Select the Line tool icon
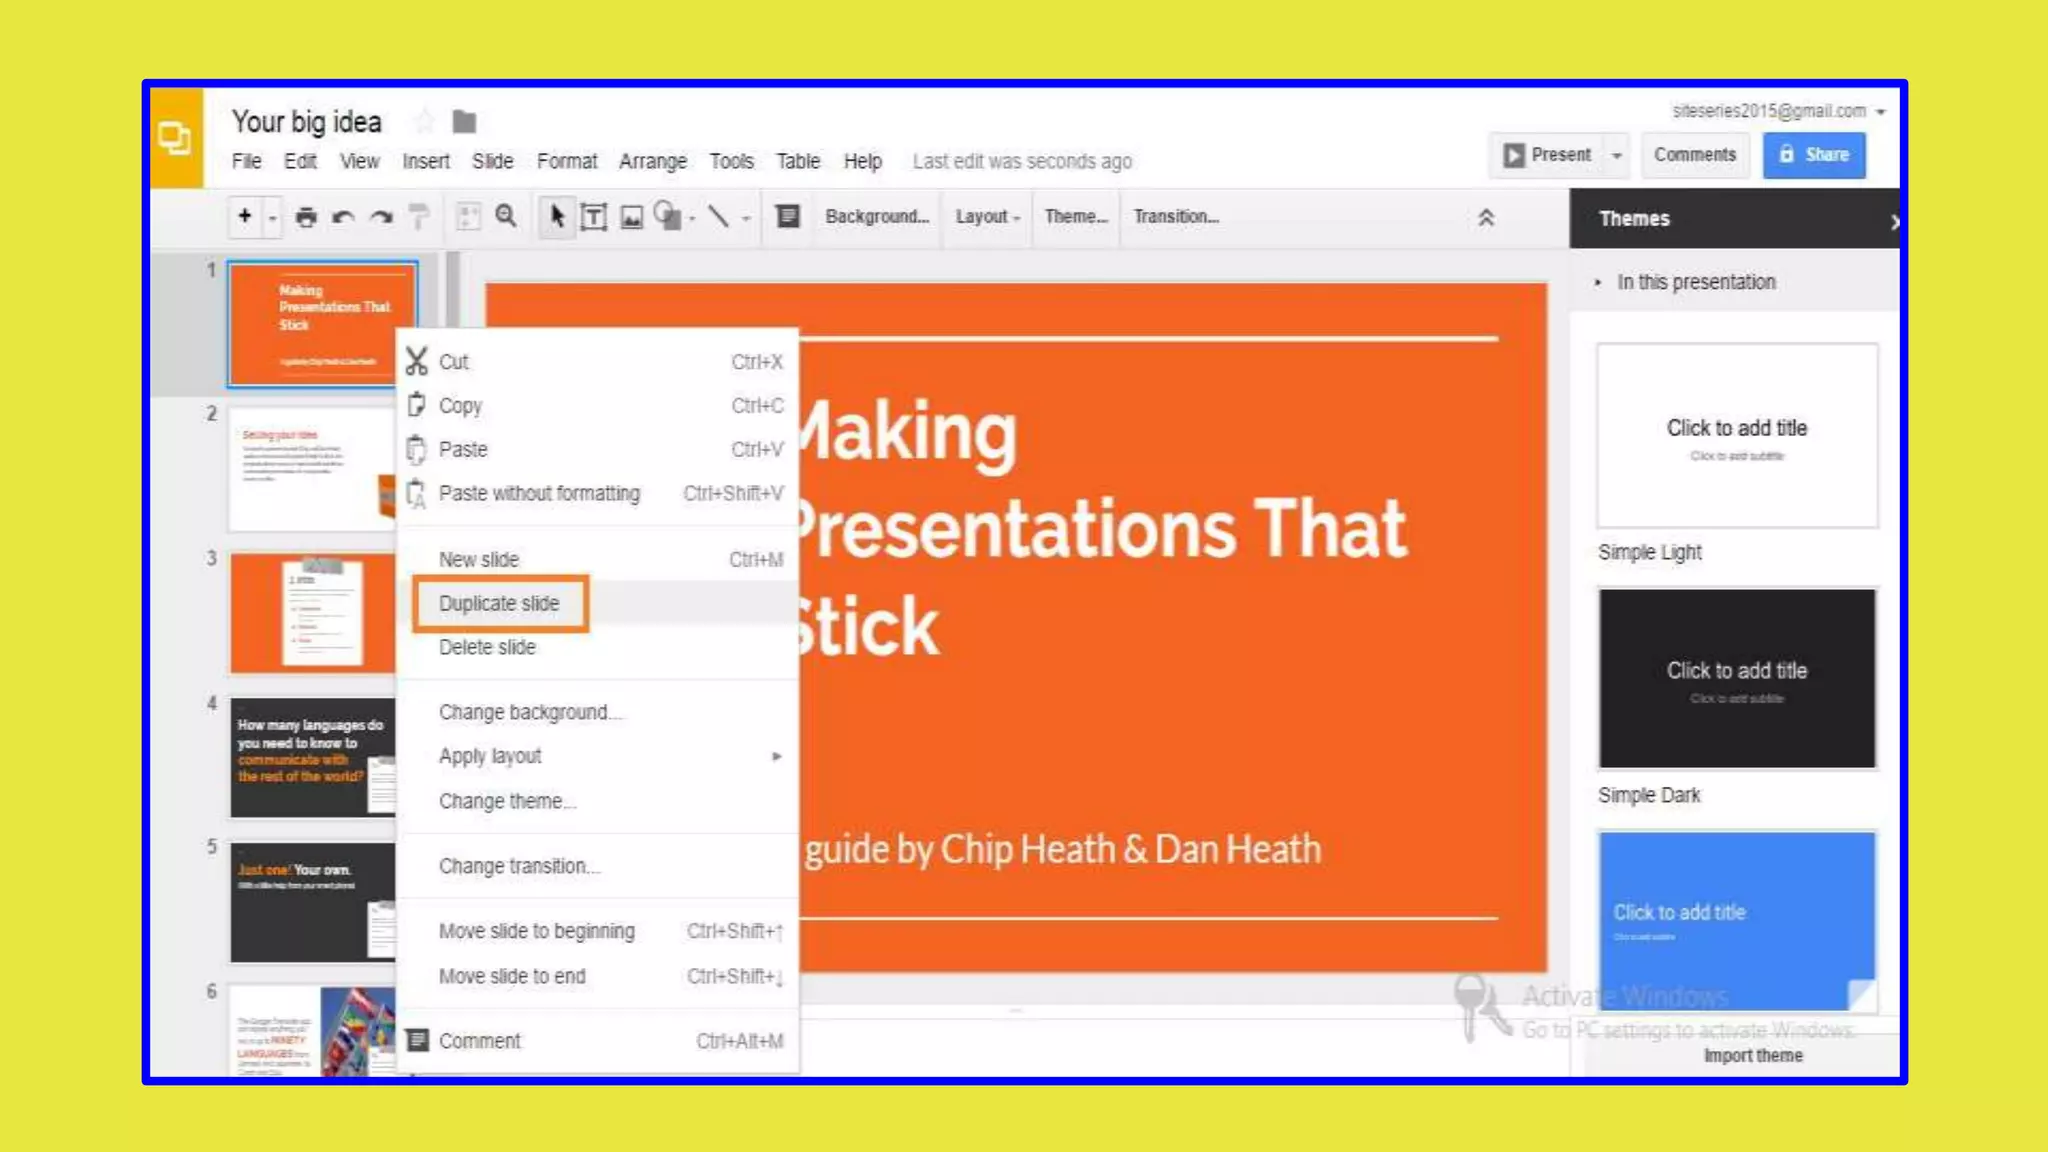 pos(718,217)
